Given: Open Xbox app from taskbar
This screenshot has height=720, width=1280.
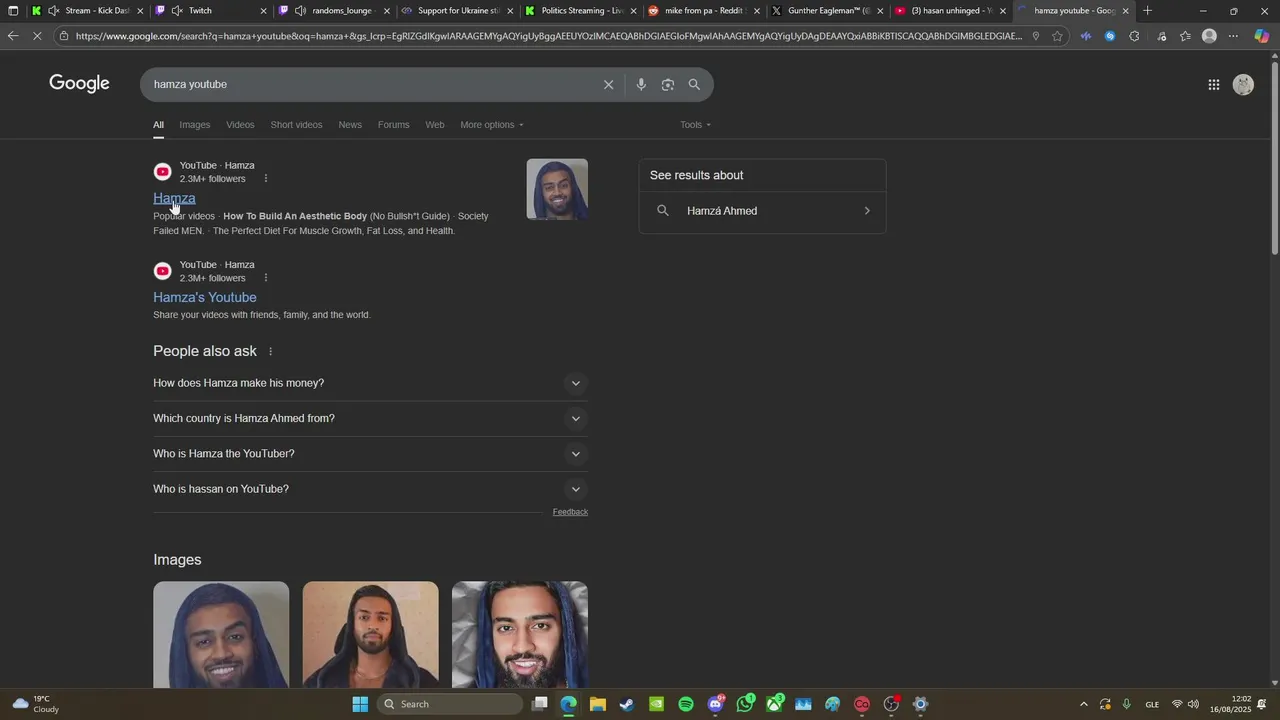Looking at the screenshot, I should [775, 704].
